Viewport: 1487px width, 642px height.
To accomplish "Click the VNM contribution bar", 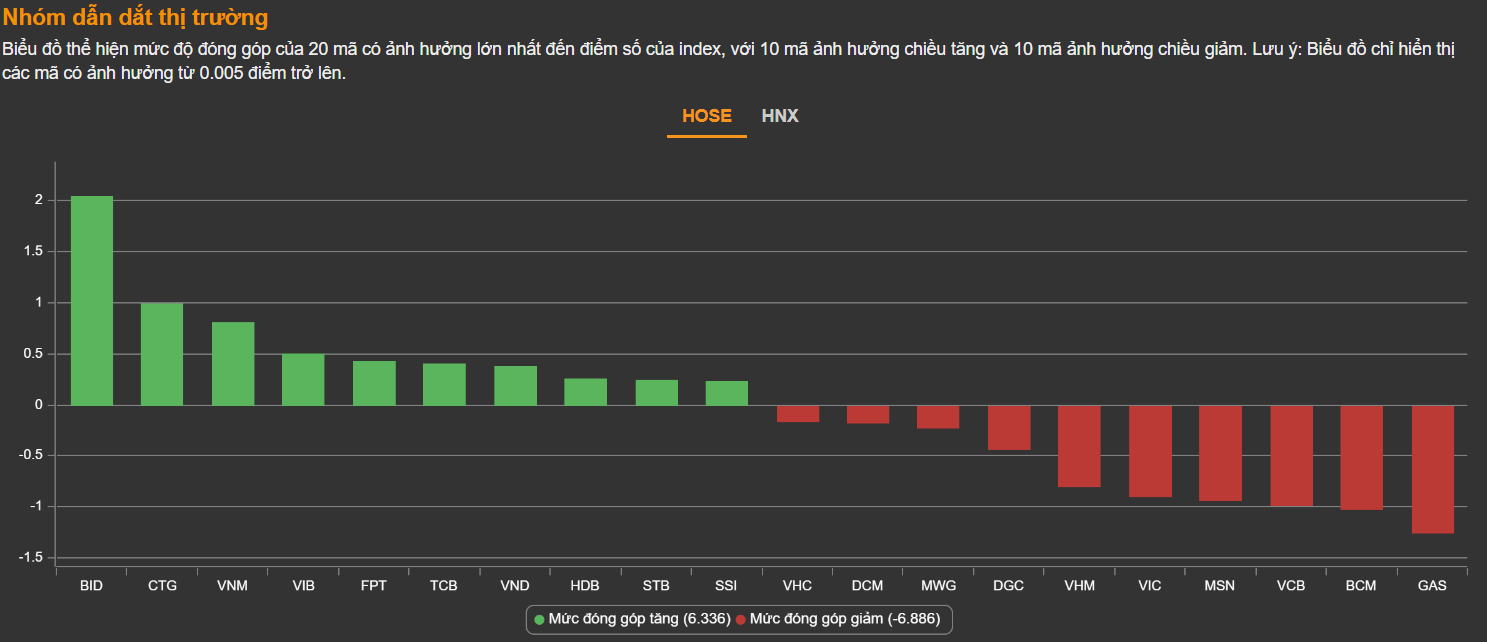I will pyautogui.click(x=233, y=363).
